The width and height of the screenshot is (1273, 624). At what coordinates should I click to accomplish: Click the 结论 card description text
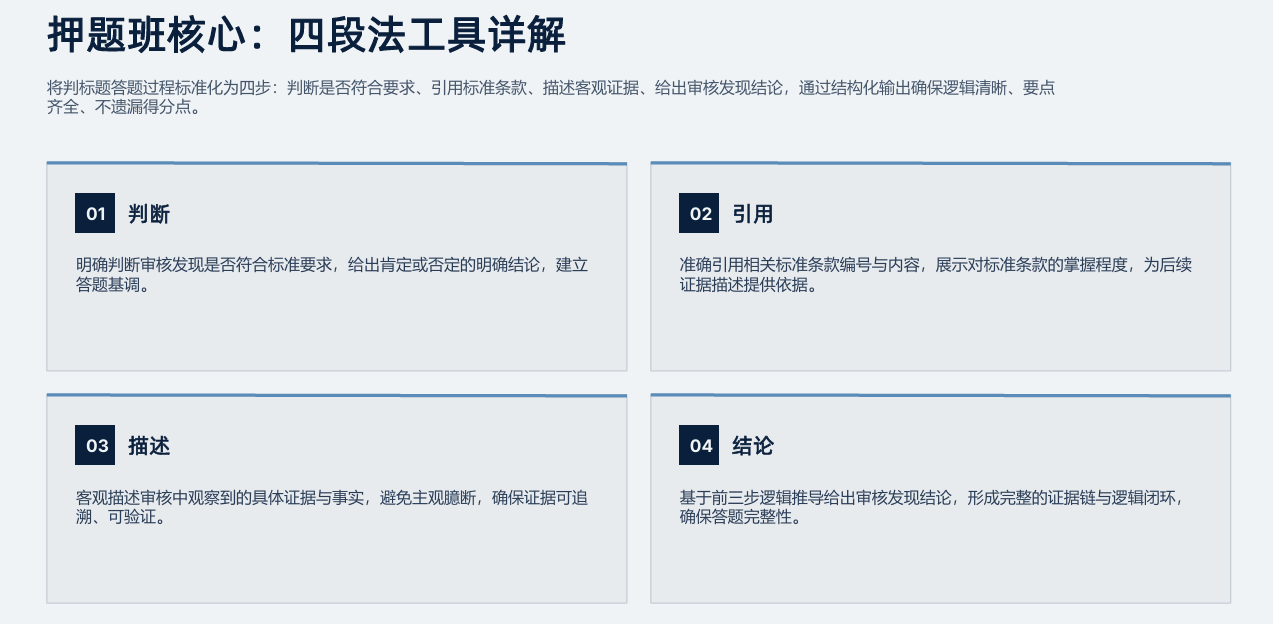pos(938,507)
